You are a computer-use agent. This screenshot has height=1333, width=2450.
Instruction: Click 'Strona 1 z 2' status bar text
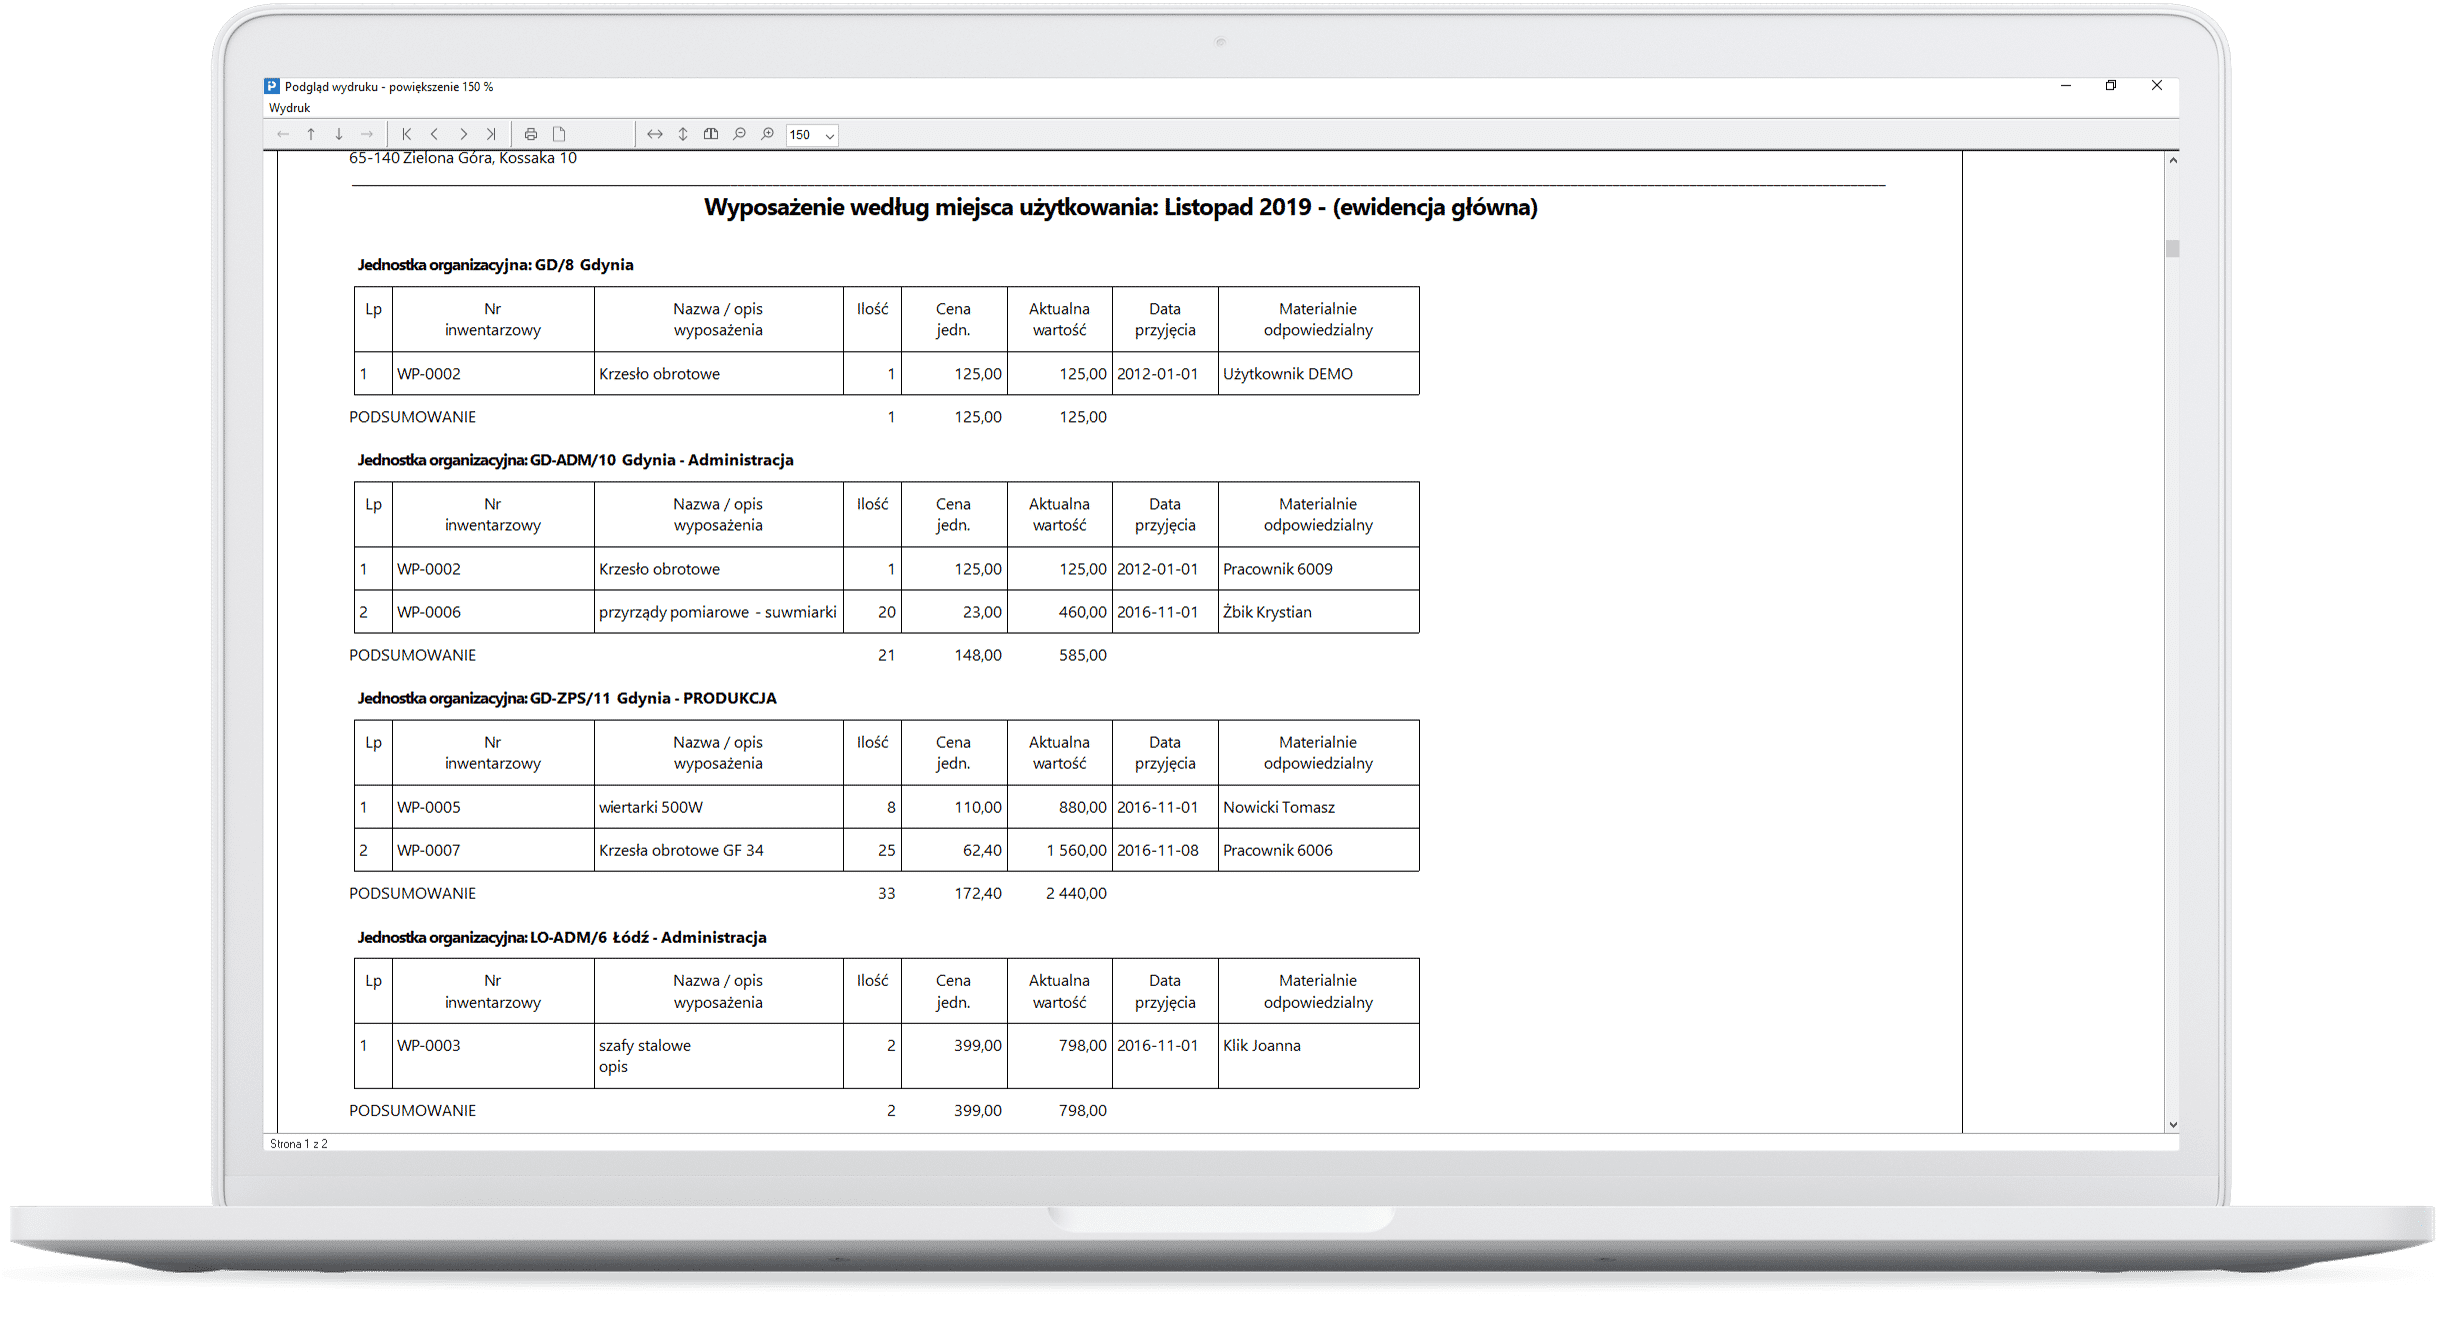299,1143
